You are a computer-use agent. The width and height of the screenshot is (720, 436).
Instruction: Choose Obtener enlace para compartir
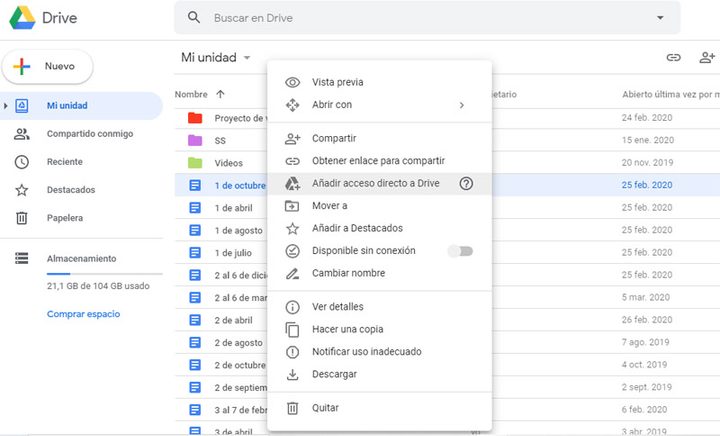379,161
